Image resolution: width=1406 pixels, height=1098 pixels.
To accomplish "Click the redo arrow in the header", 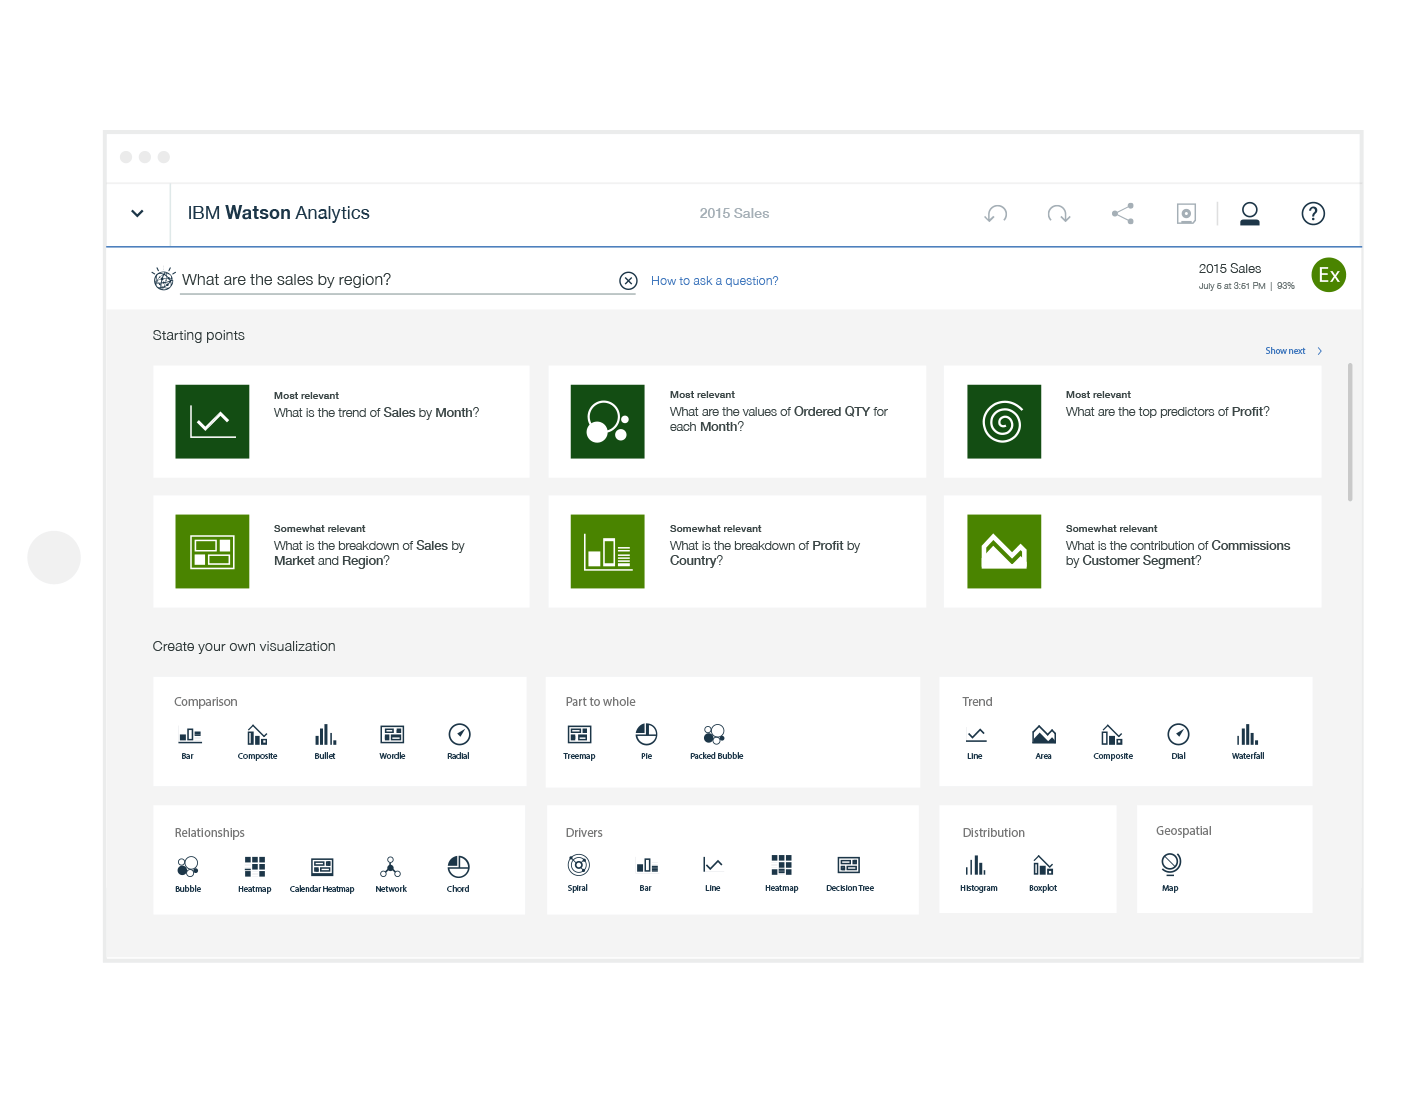I will [1058, 213].
